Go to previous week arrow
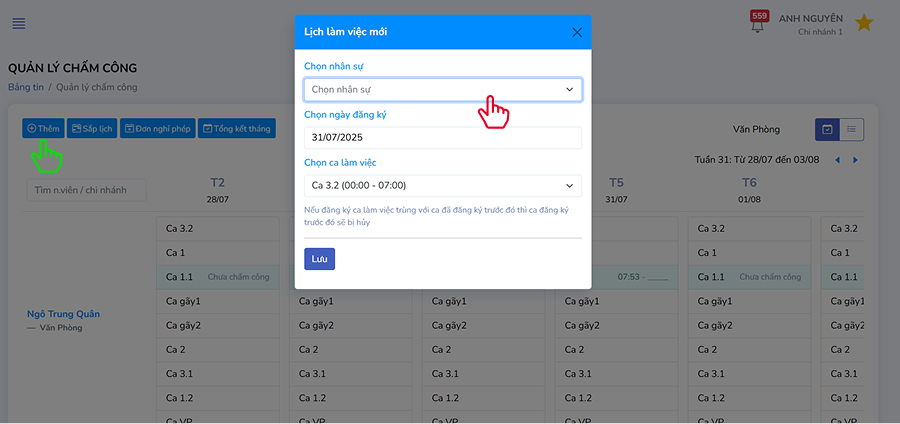The width and height of the screenshot is (900, 424). (x=837, y=160)
